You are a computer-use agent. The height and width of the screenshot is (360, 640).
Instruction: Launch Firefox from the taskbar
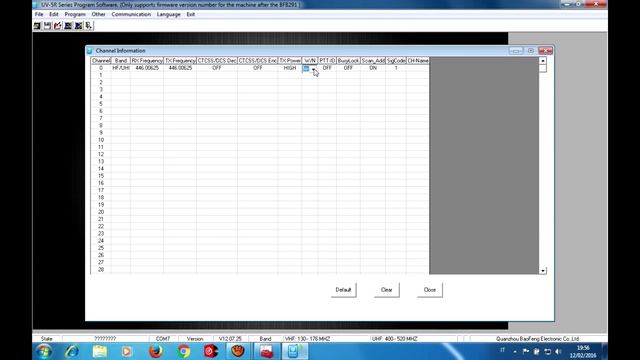156,351
